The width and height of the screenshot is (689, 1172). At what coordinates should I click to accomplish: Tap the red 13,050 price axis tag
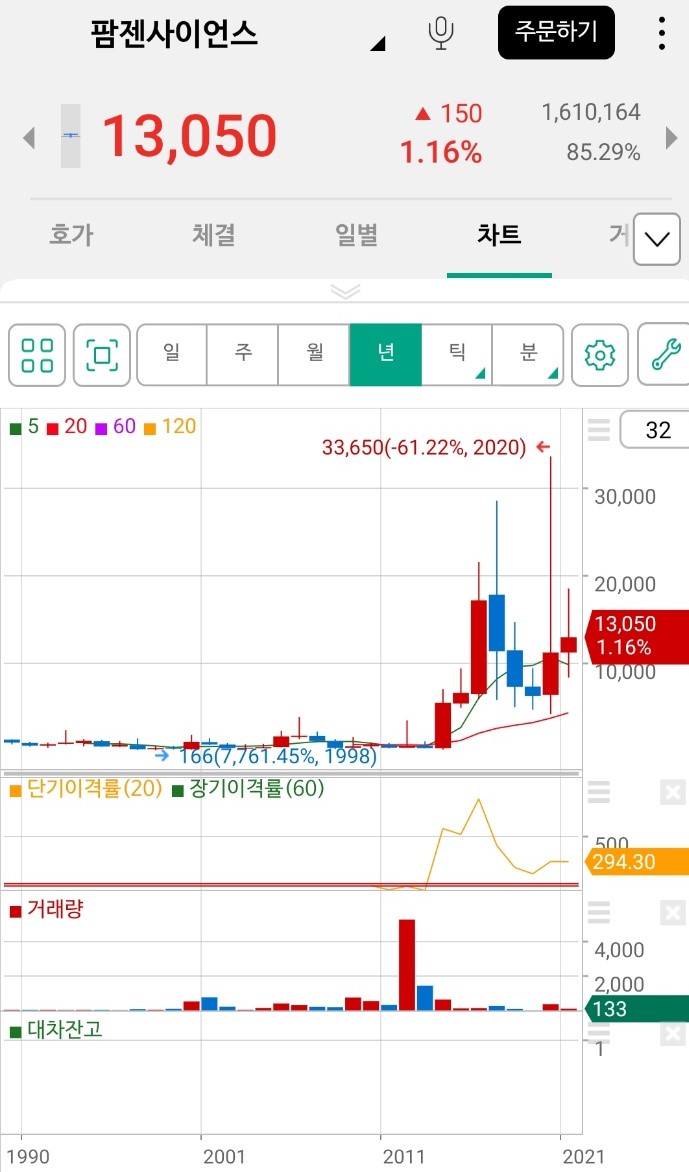click(636, 635)
